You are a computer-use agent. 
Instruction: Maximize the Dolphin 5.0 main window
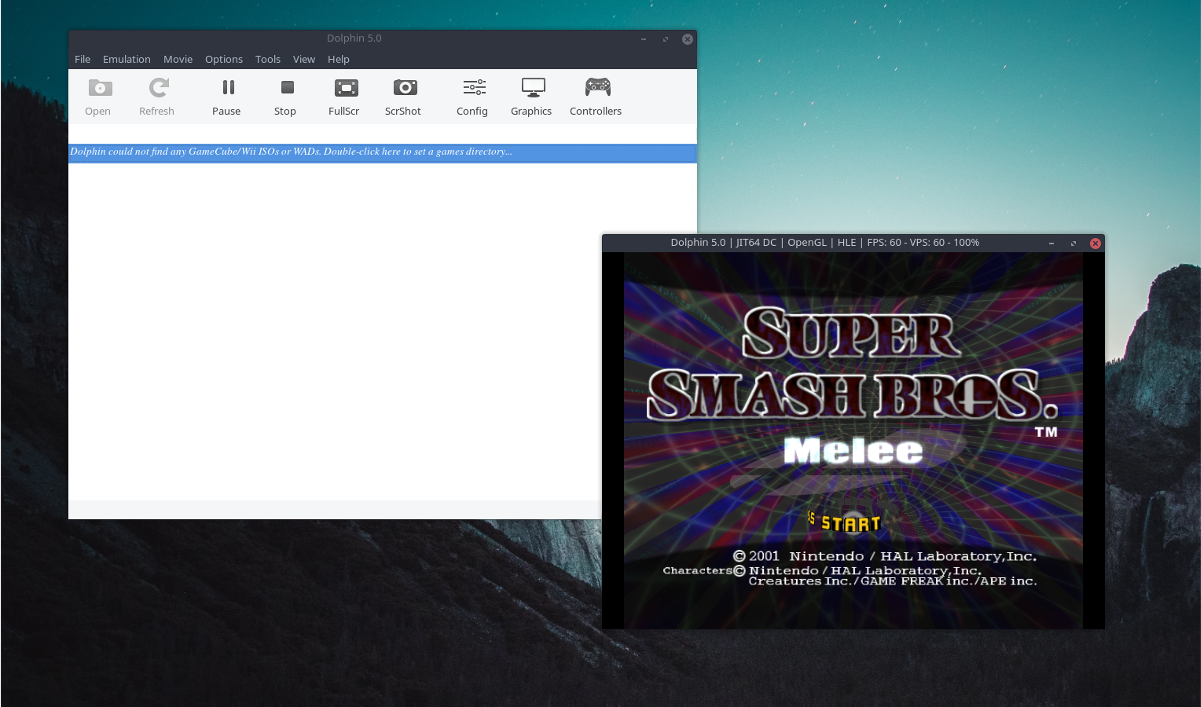(x=665, y=39)
